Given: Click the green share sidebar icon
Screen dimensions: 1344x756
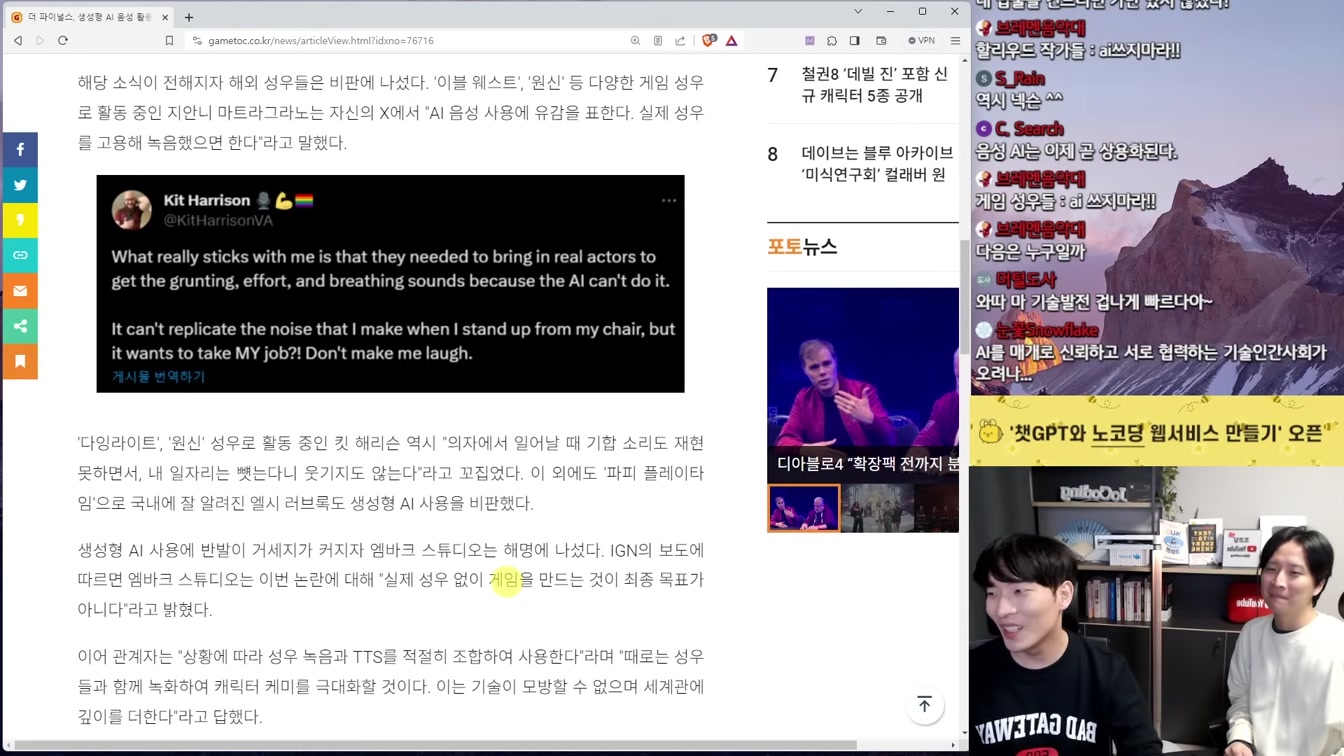Looking at the screenshot, I should coord(20,326).
